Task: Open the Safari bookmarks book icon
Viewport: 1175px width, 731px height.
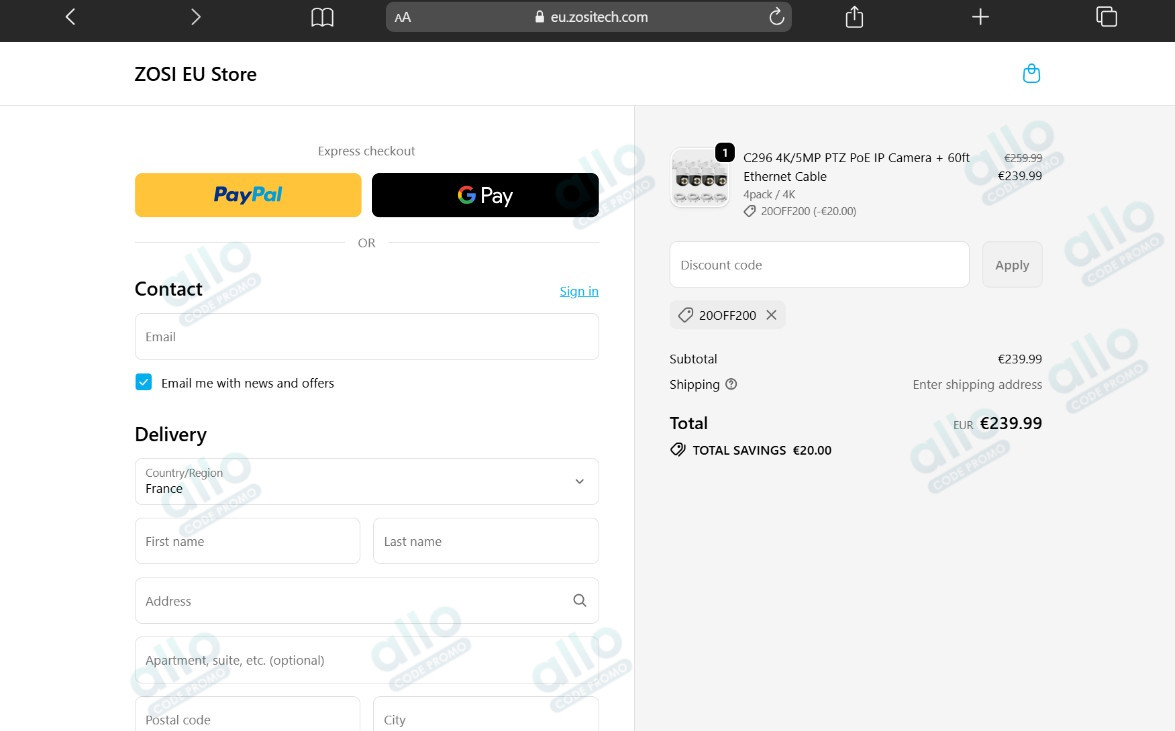Action: point(322,17)
